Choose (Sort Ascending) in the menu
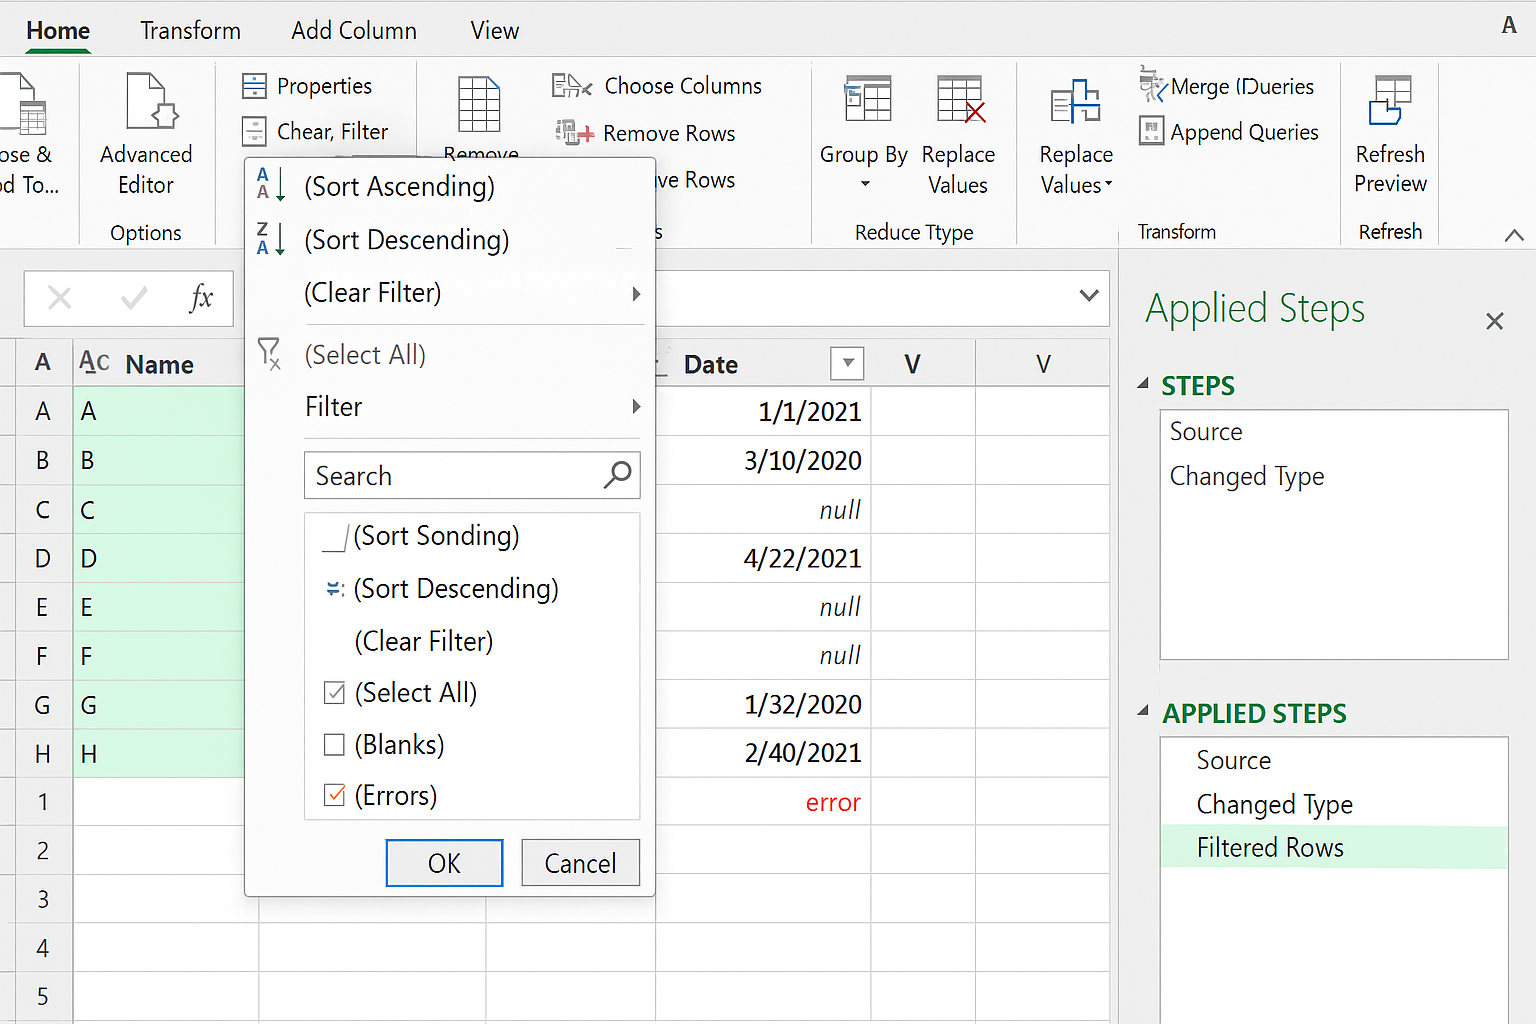Image resolution: width=1536 pixels, height=1024 pixels. tap(399, 186)
